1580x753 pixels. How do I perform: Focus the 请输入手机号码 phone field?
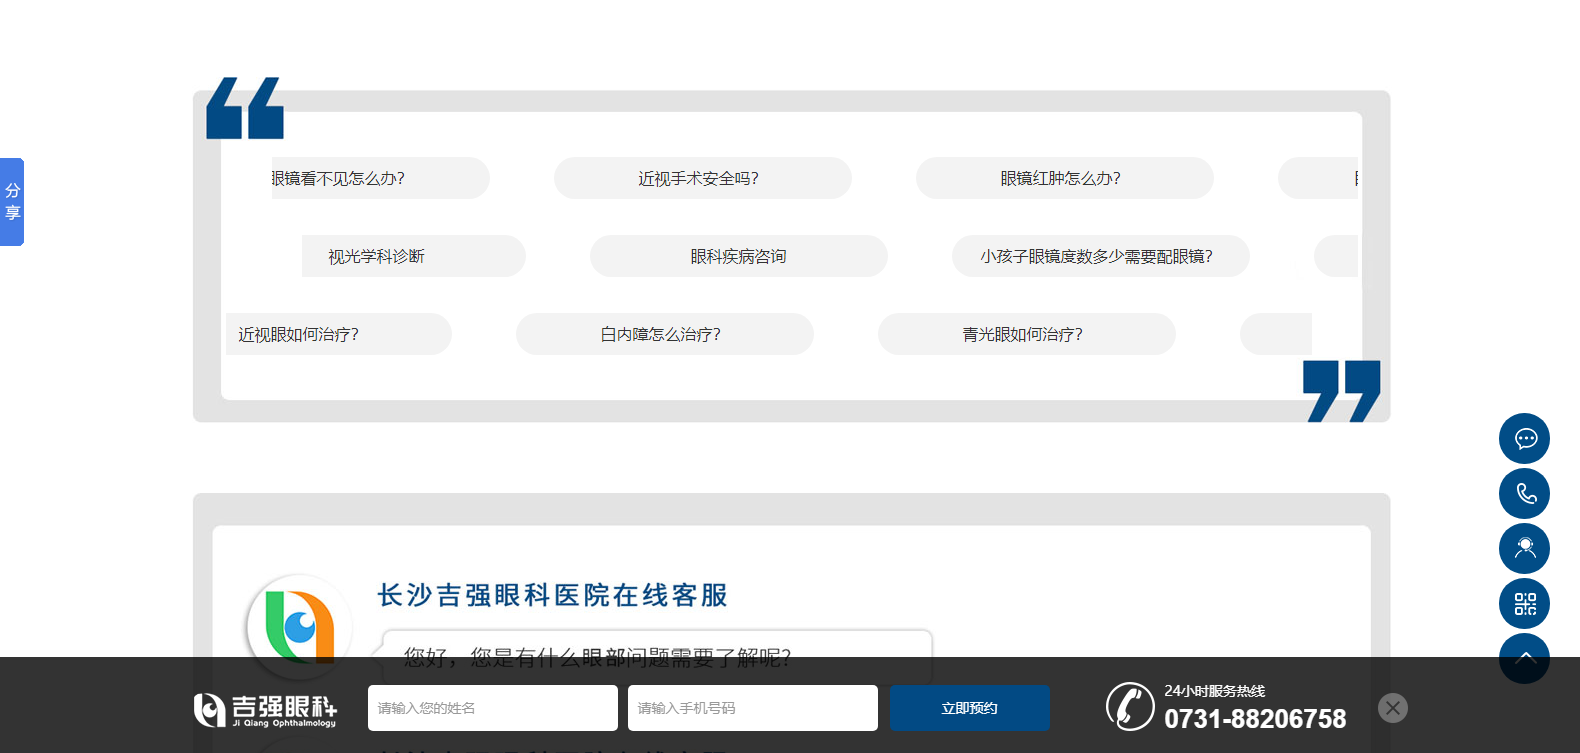click(752, 708)
